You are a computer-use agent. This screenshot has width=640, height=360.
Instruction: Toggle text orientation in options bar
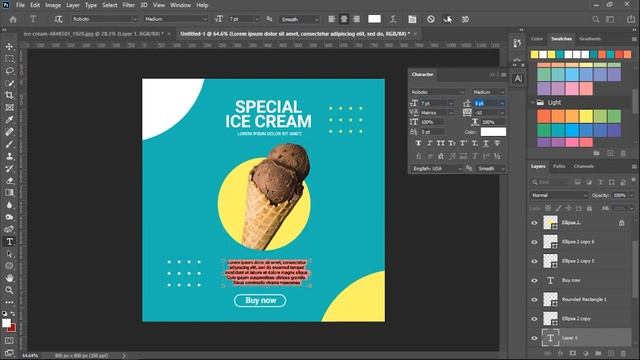tap(58, 19)
